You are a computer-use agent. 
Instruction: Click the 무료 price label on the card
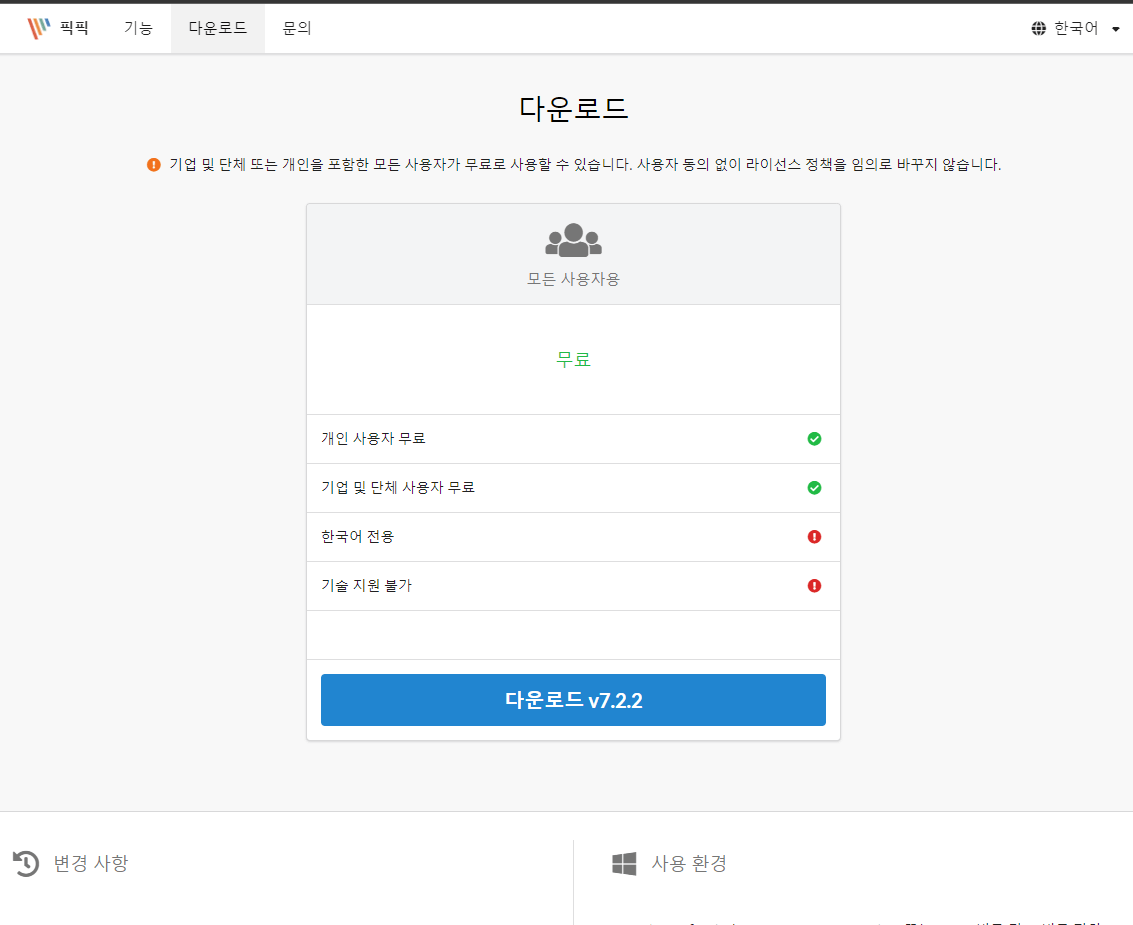coord(573,359)
